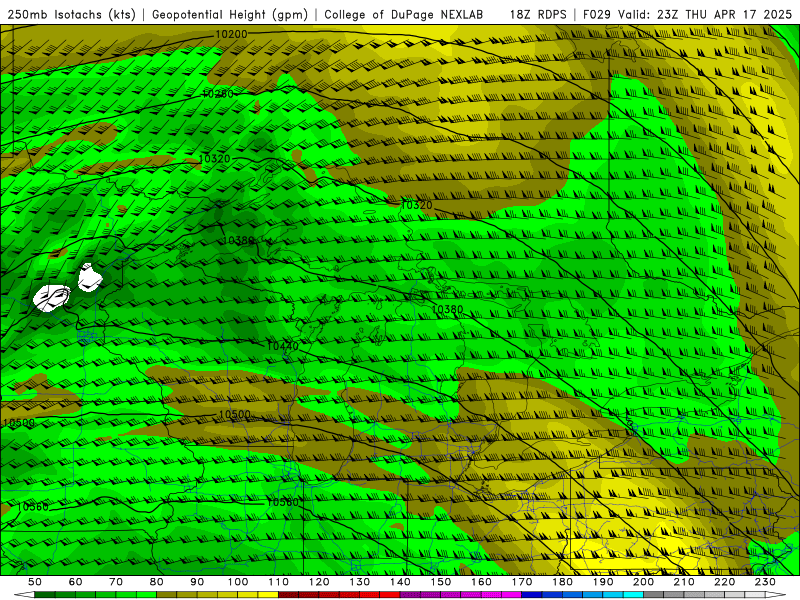Click the 140 value on the color scale

click(401, 582)
